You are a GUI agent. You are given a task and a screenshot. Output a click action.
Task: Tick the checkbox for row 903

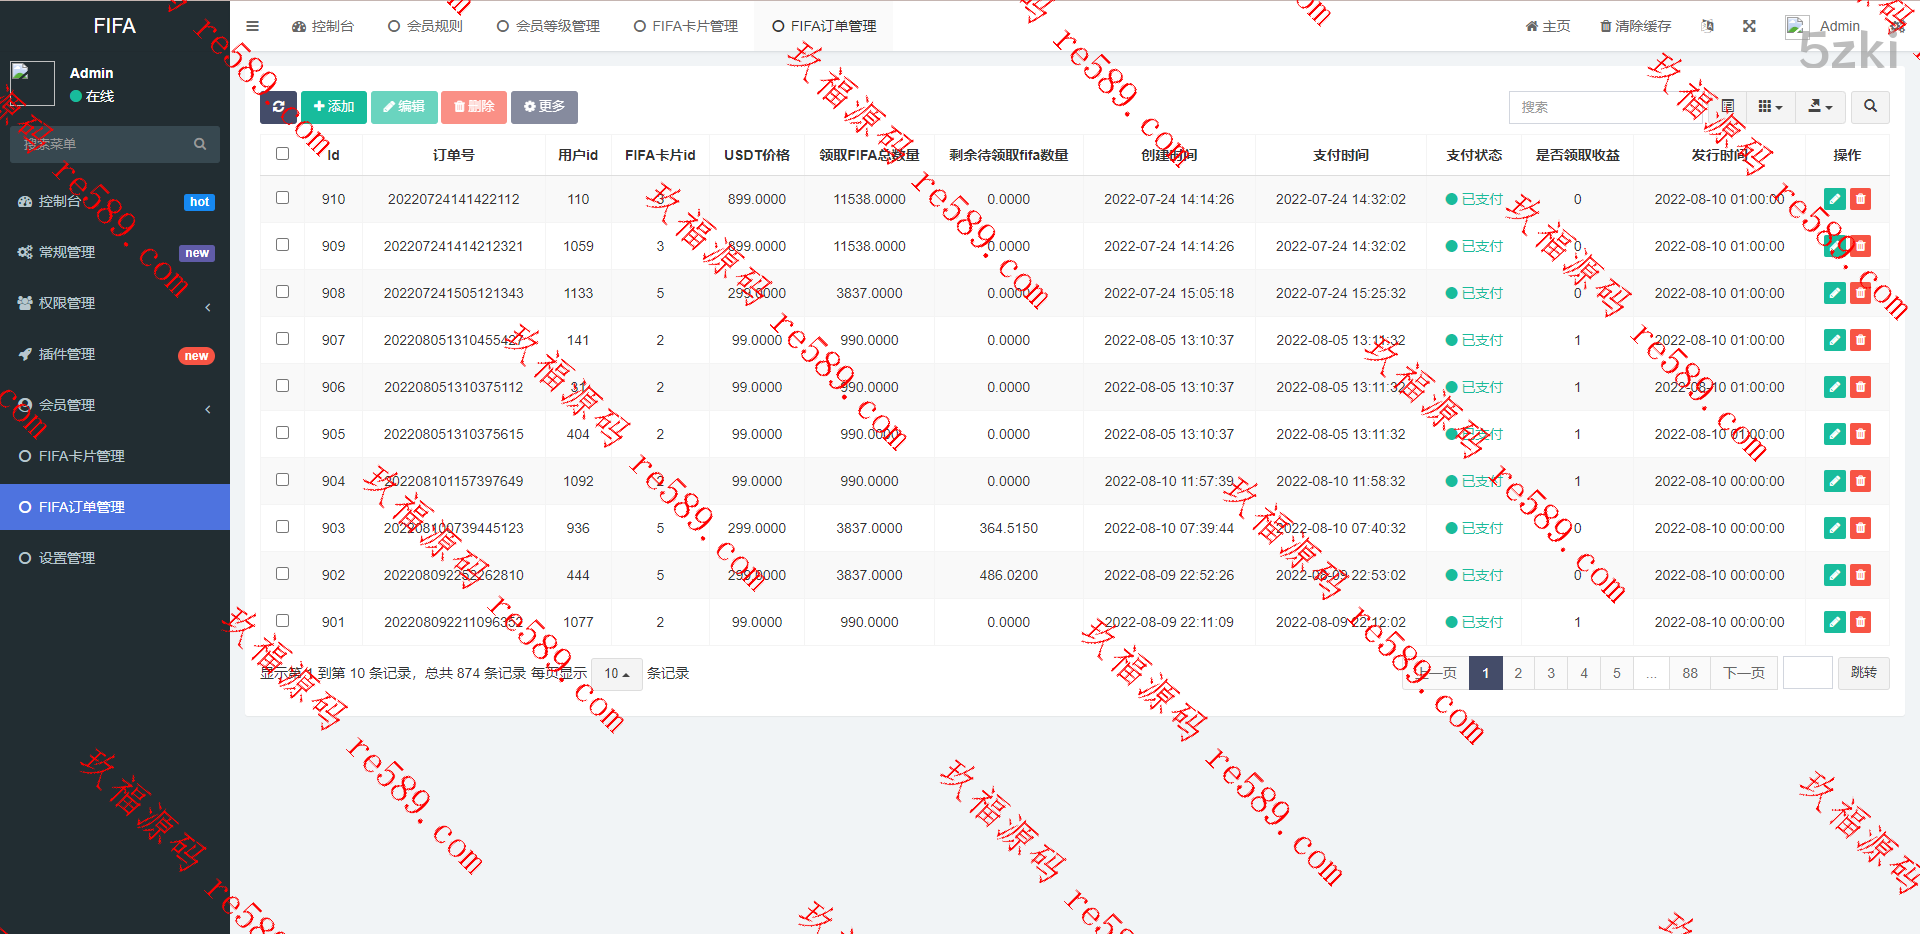coord(282,527)
